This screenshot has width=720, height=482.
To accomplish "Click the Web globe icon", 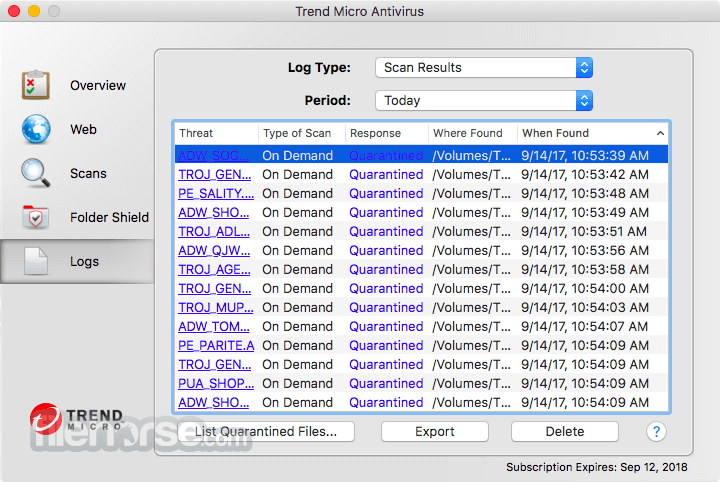I will (36, 129).
